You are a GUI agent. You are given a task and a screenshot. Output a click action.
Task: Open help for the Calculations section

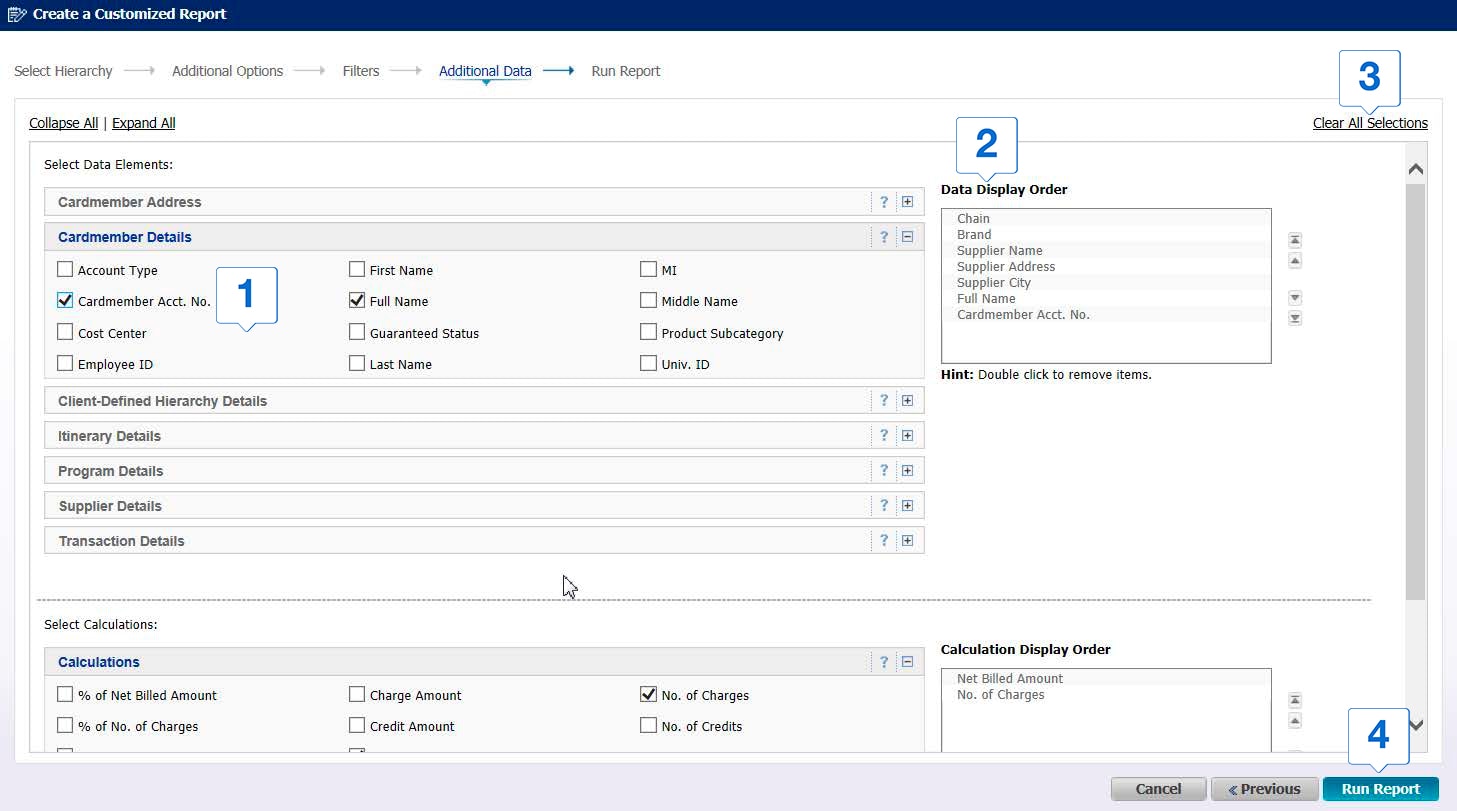click(x=883, y=661)
